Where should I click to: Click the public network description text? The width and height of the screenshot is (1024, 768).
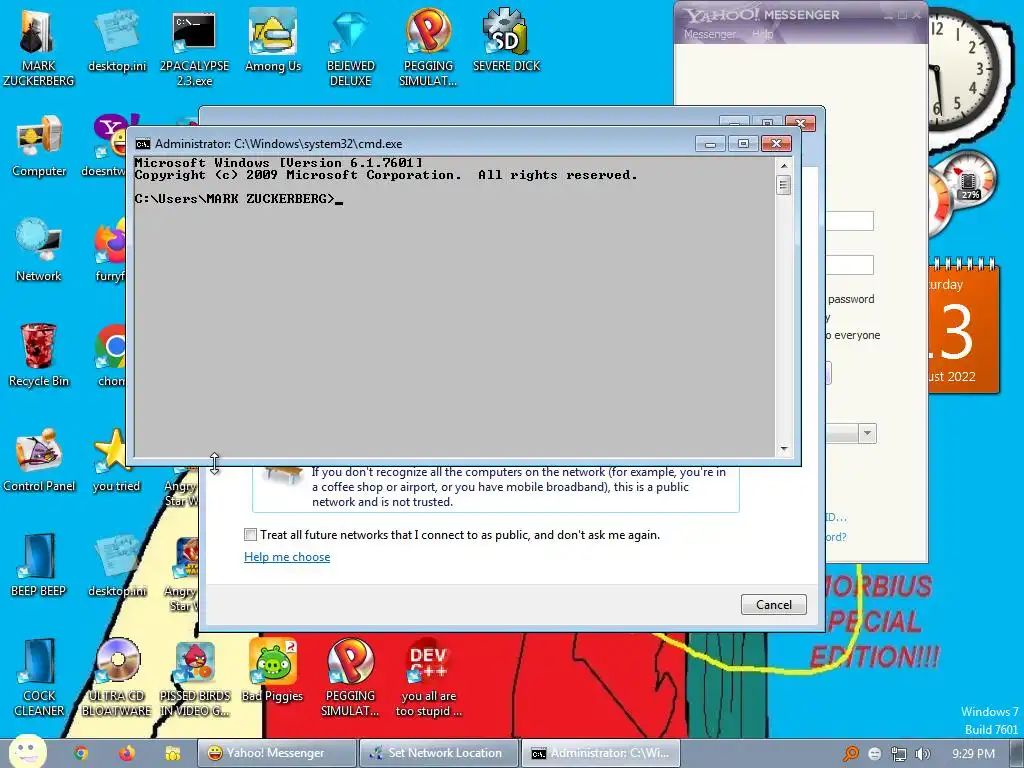pos(519,487)
